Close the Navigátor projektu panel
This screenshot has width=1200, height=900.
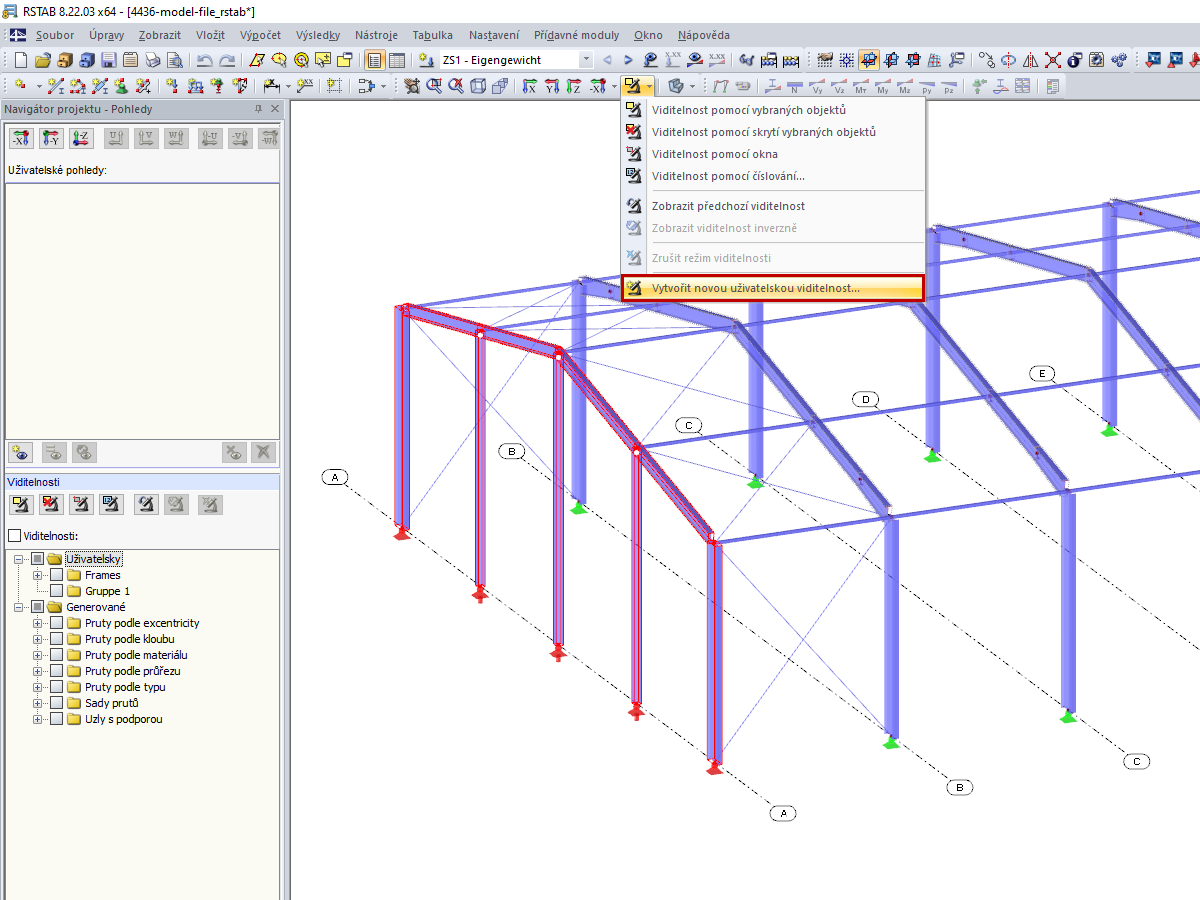275,108
